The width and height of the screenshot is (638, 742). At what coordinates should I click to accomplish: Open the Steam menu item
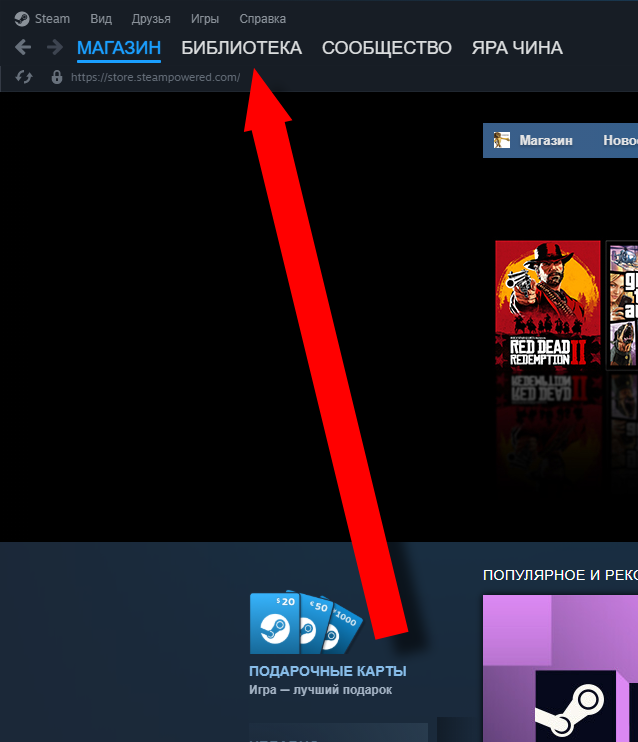[x=53, y=19]
